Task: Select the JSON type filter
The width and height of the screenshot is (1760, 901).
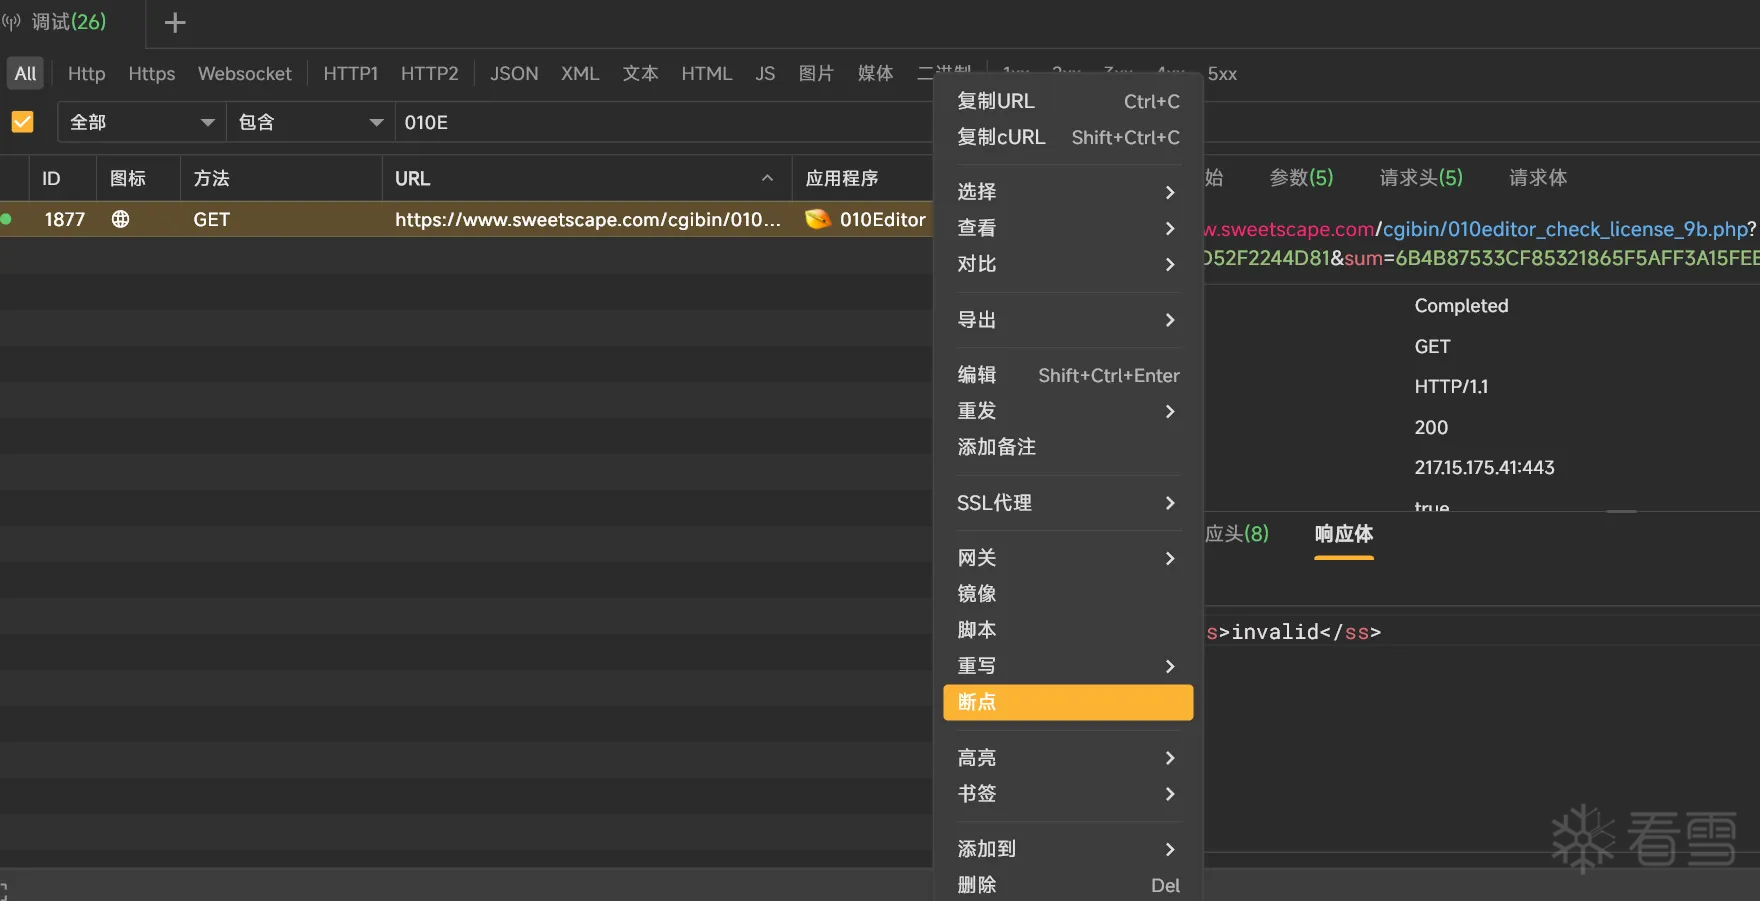Action: pyautogui.click(x=514, y=74)
